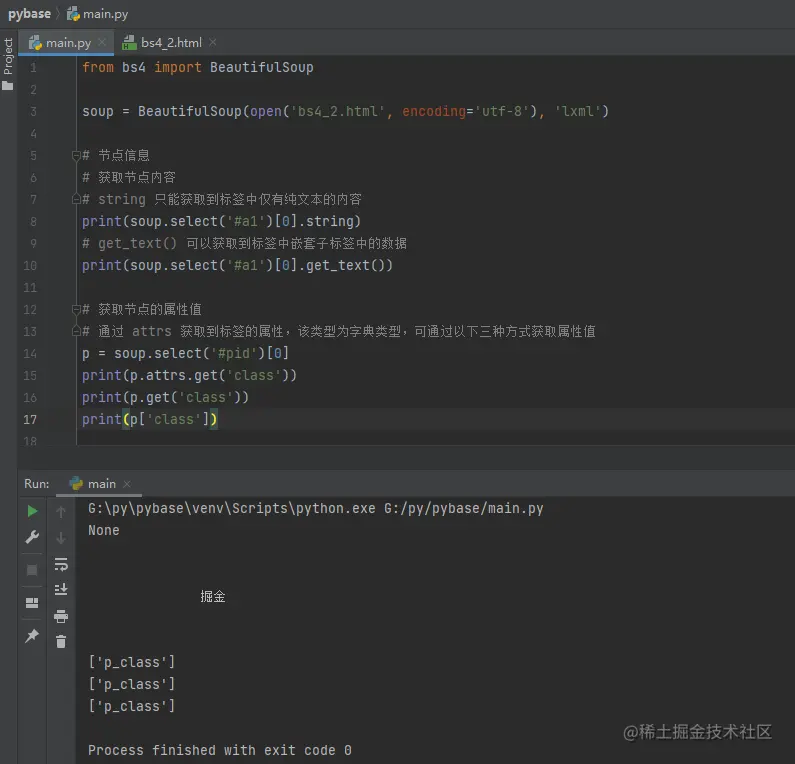Click p = soup.select('#pid')[0] line
795x764 pixels.
(x=186, y=353)
